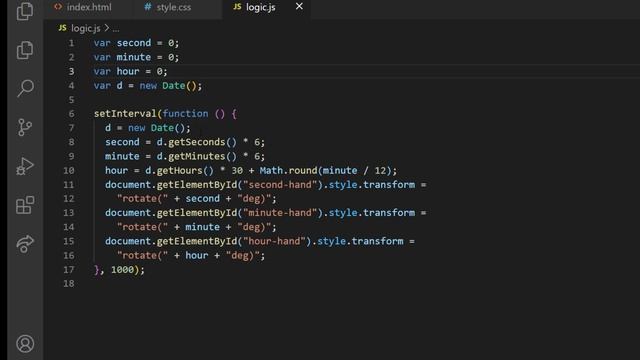
Task: Click 'var second = 0;' on line 1
Action: pos(136,43)
